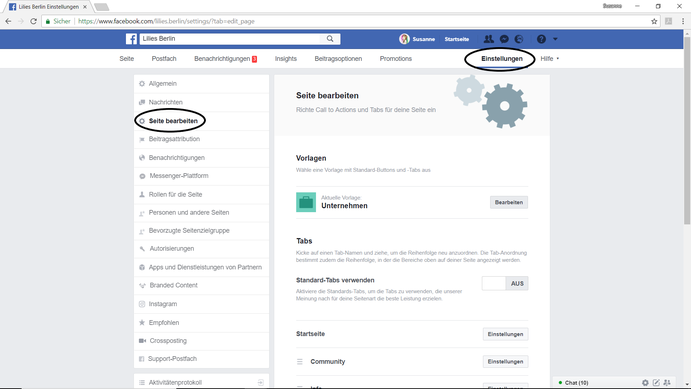Open chat options gear icon

click(645, 382)
